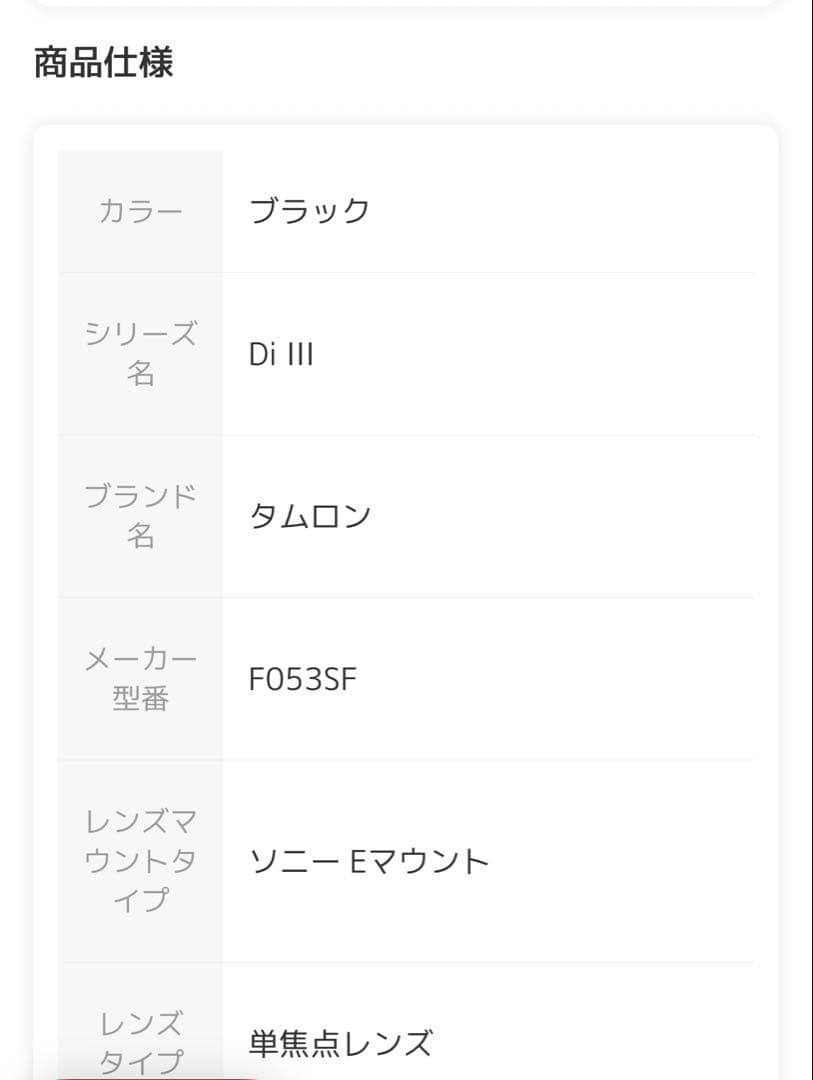Screen dimensions: 813x1080
Task: Click blank area right of 商品仕様 heading
Action: (x=480, y=62)
